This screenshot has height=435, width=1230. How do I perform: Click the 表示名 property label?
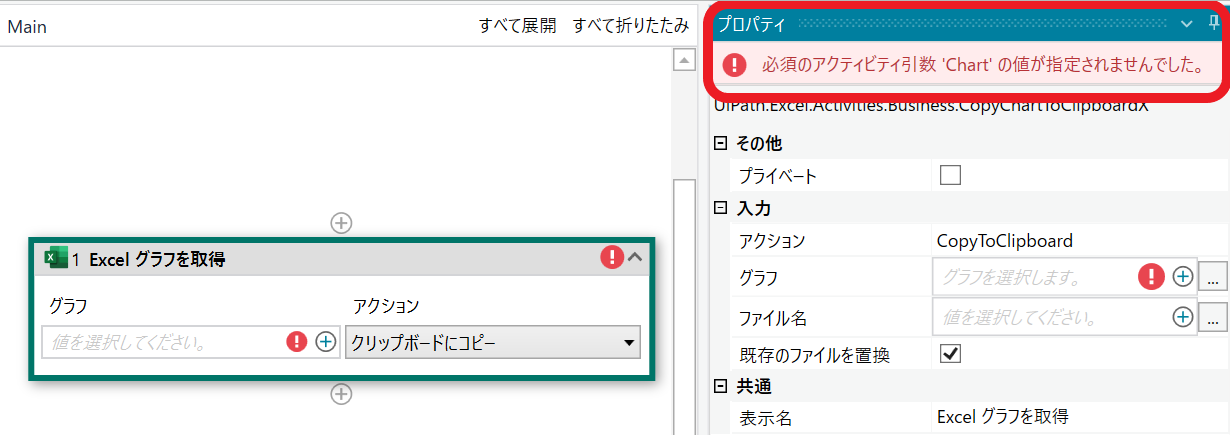[765, 419]
